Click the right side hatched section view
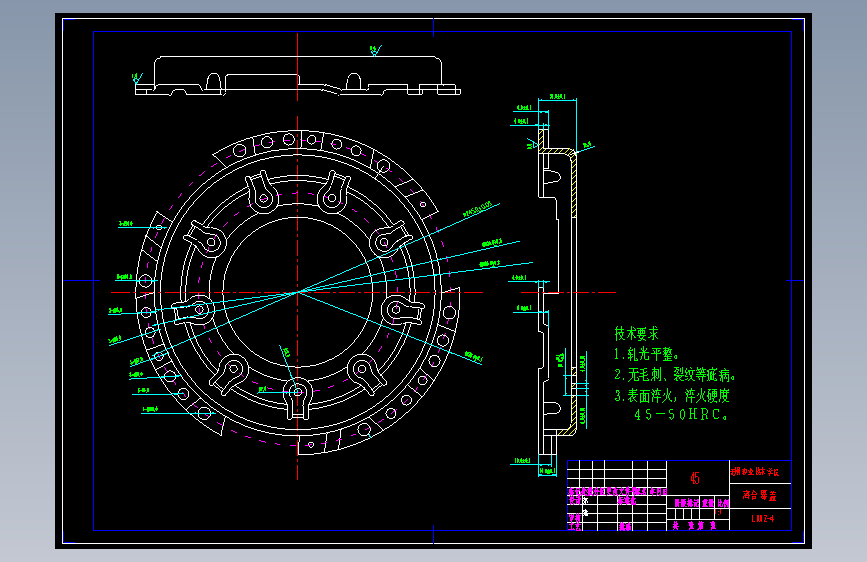The width and height of the screenshot is (867, 562). (557, 293)
